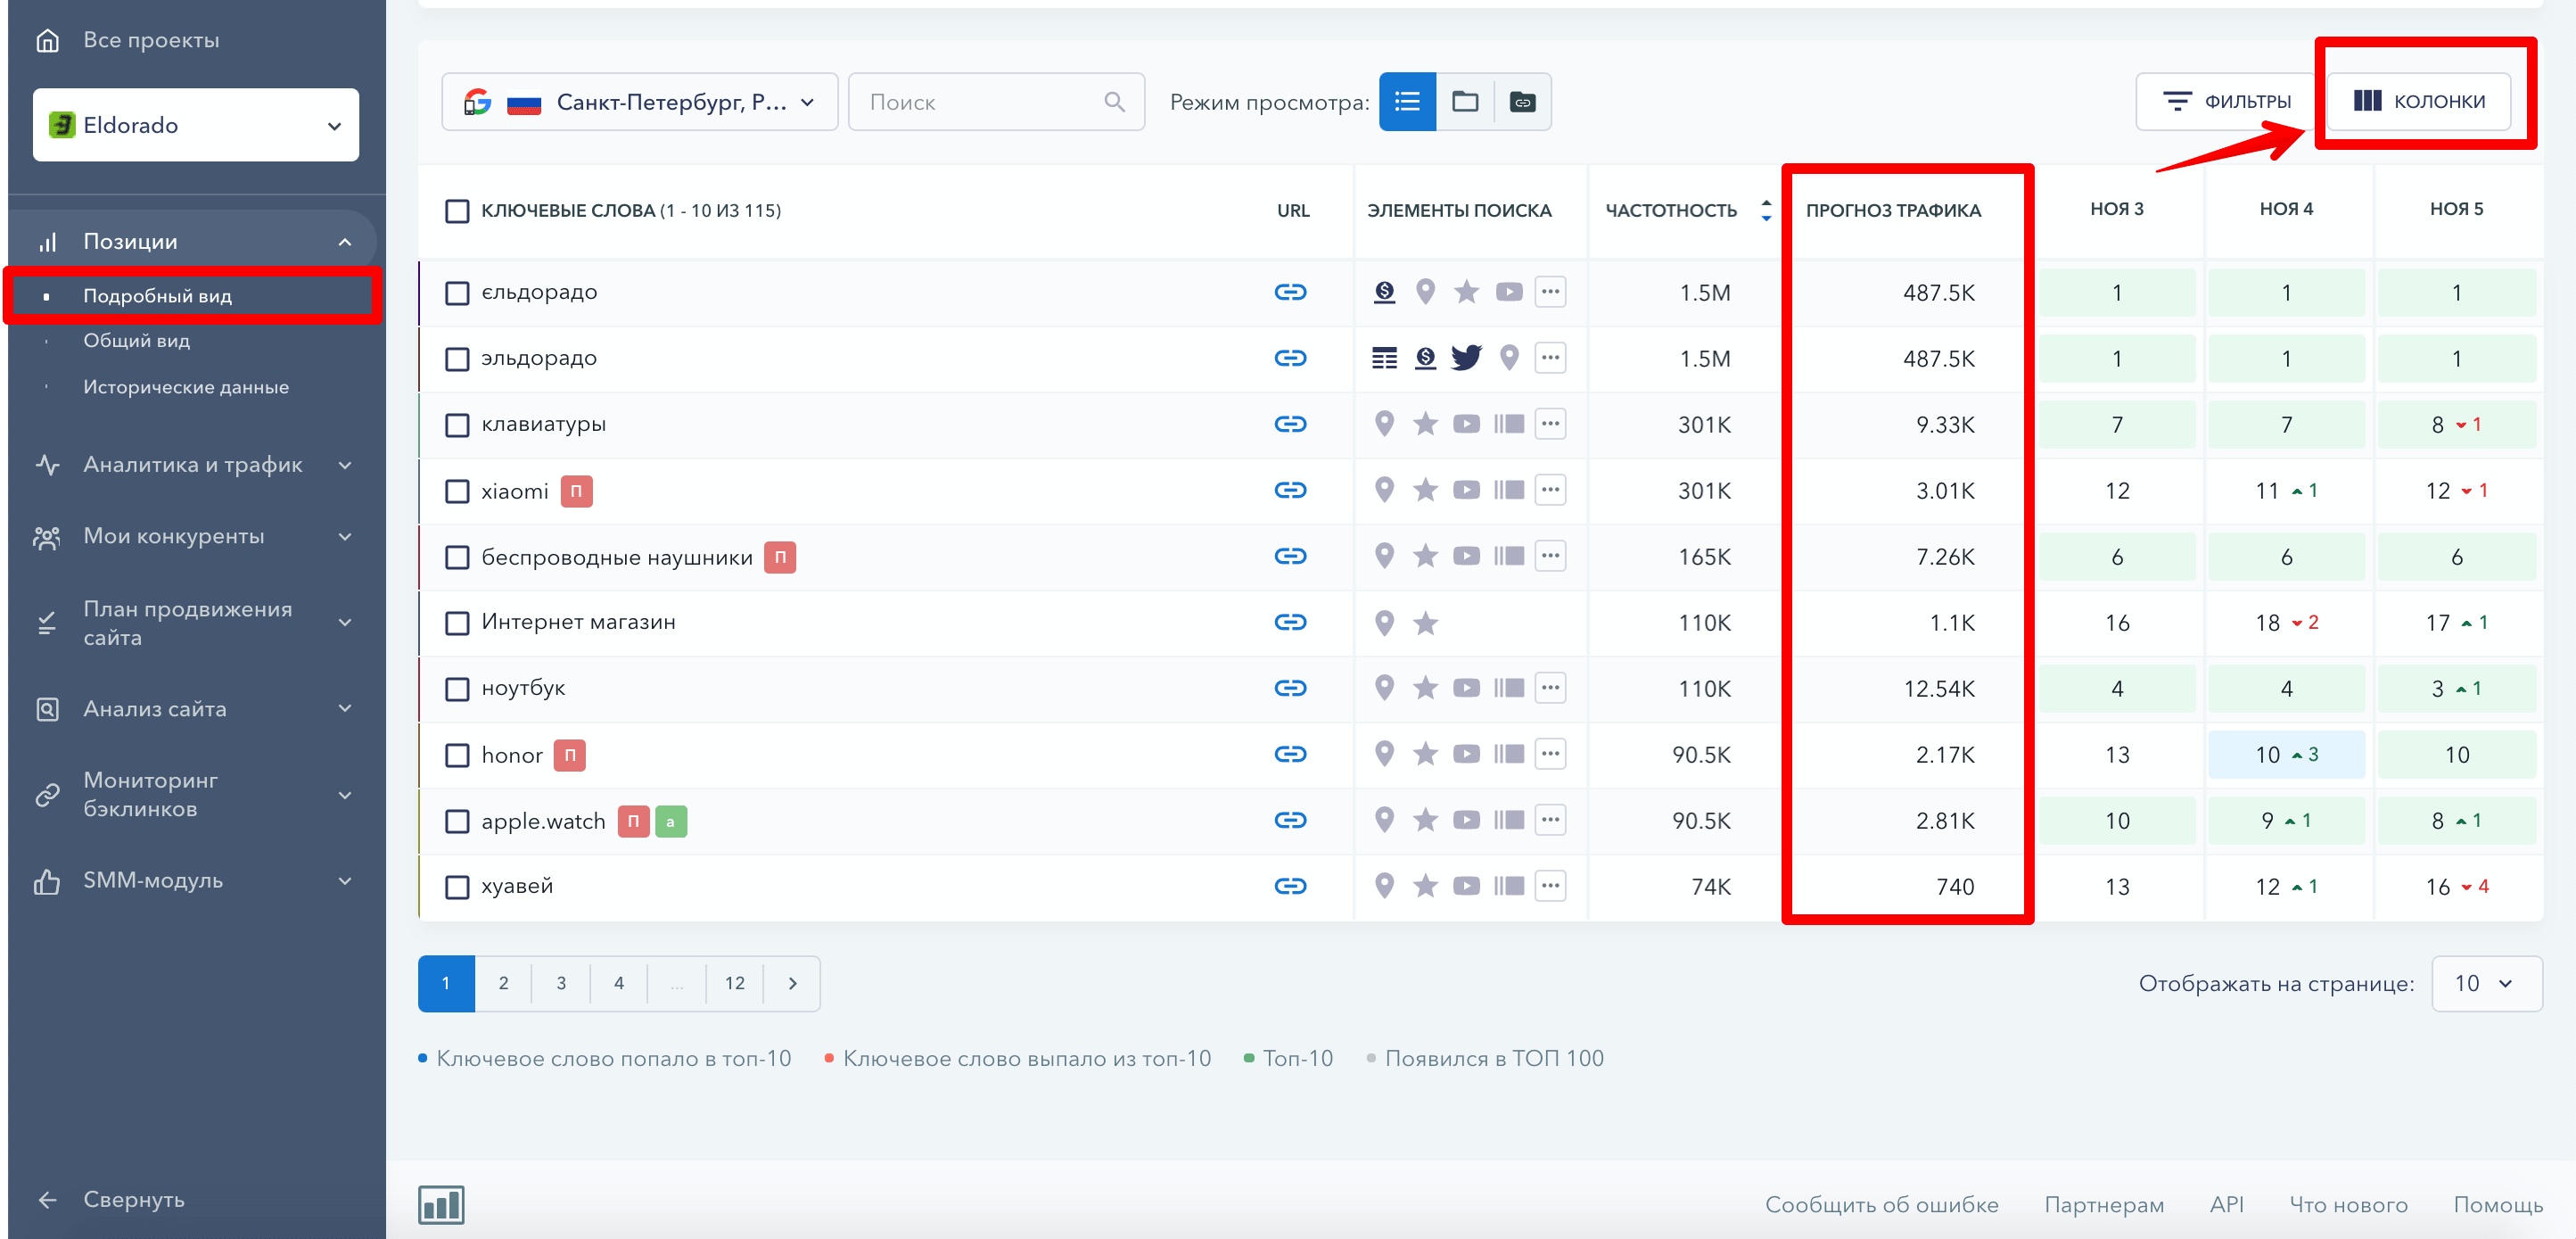
Task: Check the honor keyword checkbox
Action: [x=457, y=755]
